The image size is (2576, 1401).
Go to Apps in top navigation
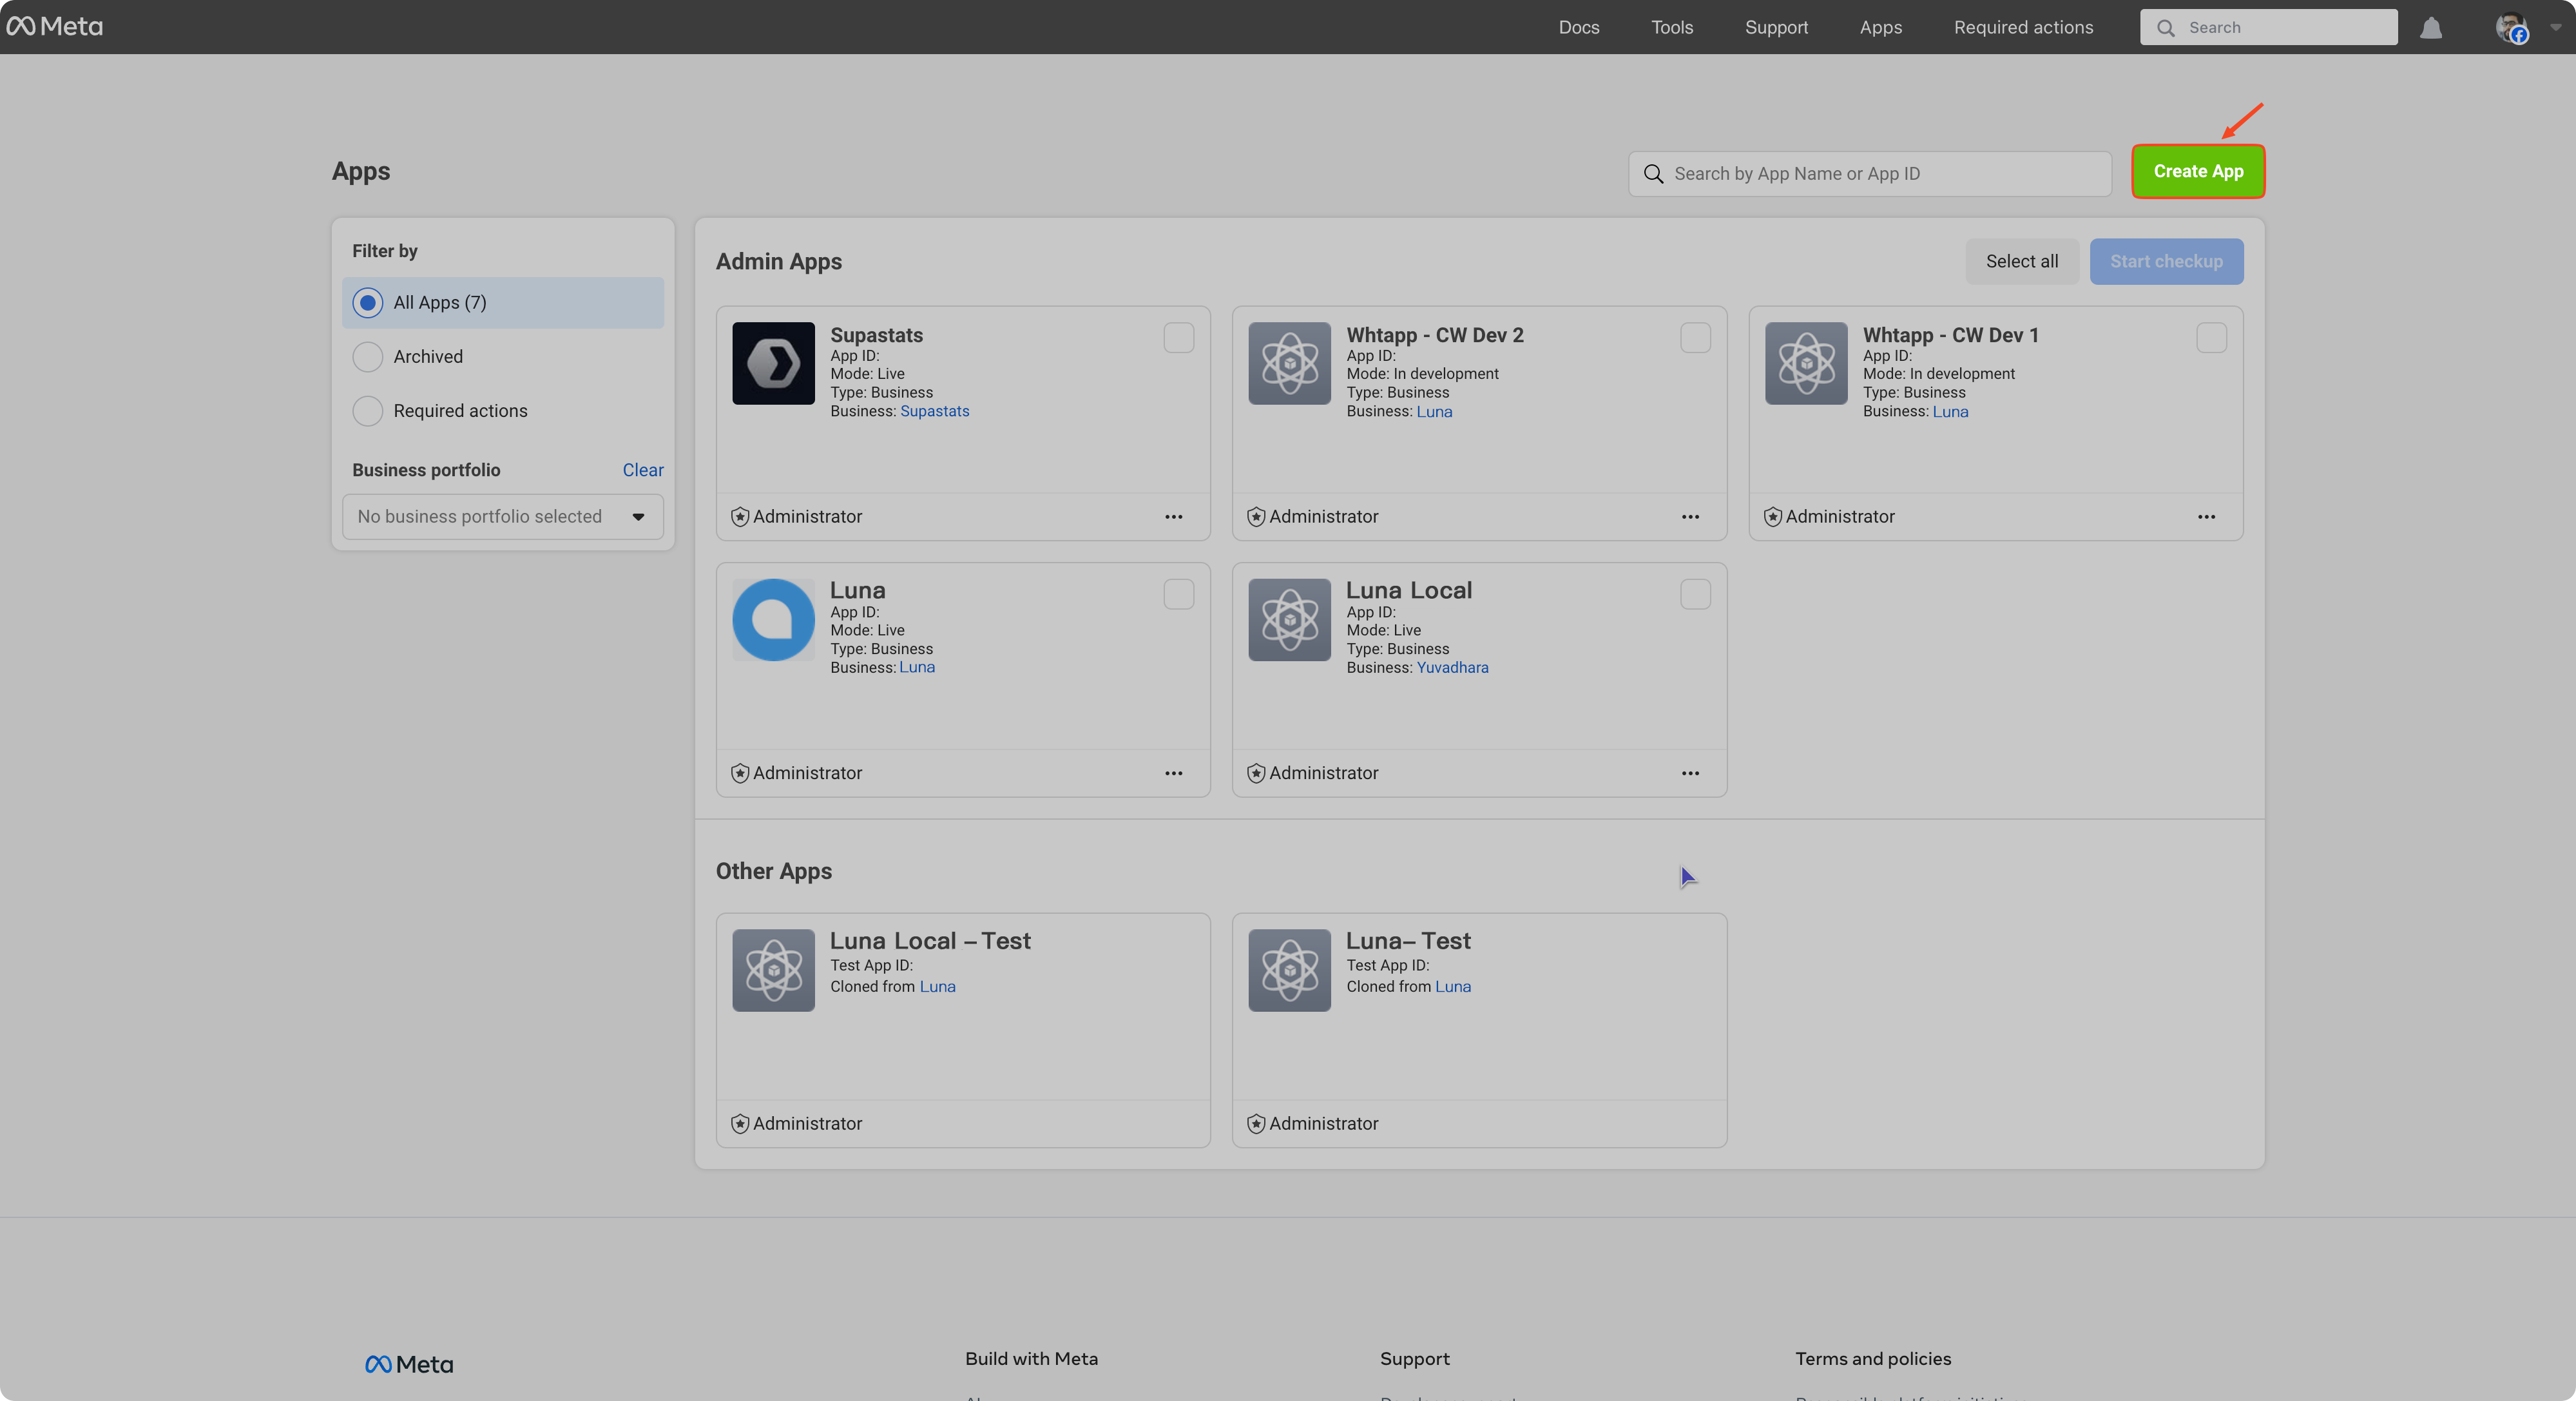click(x=1880, y=27)
